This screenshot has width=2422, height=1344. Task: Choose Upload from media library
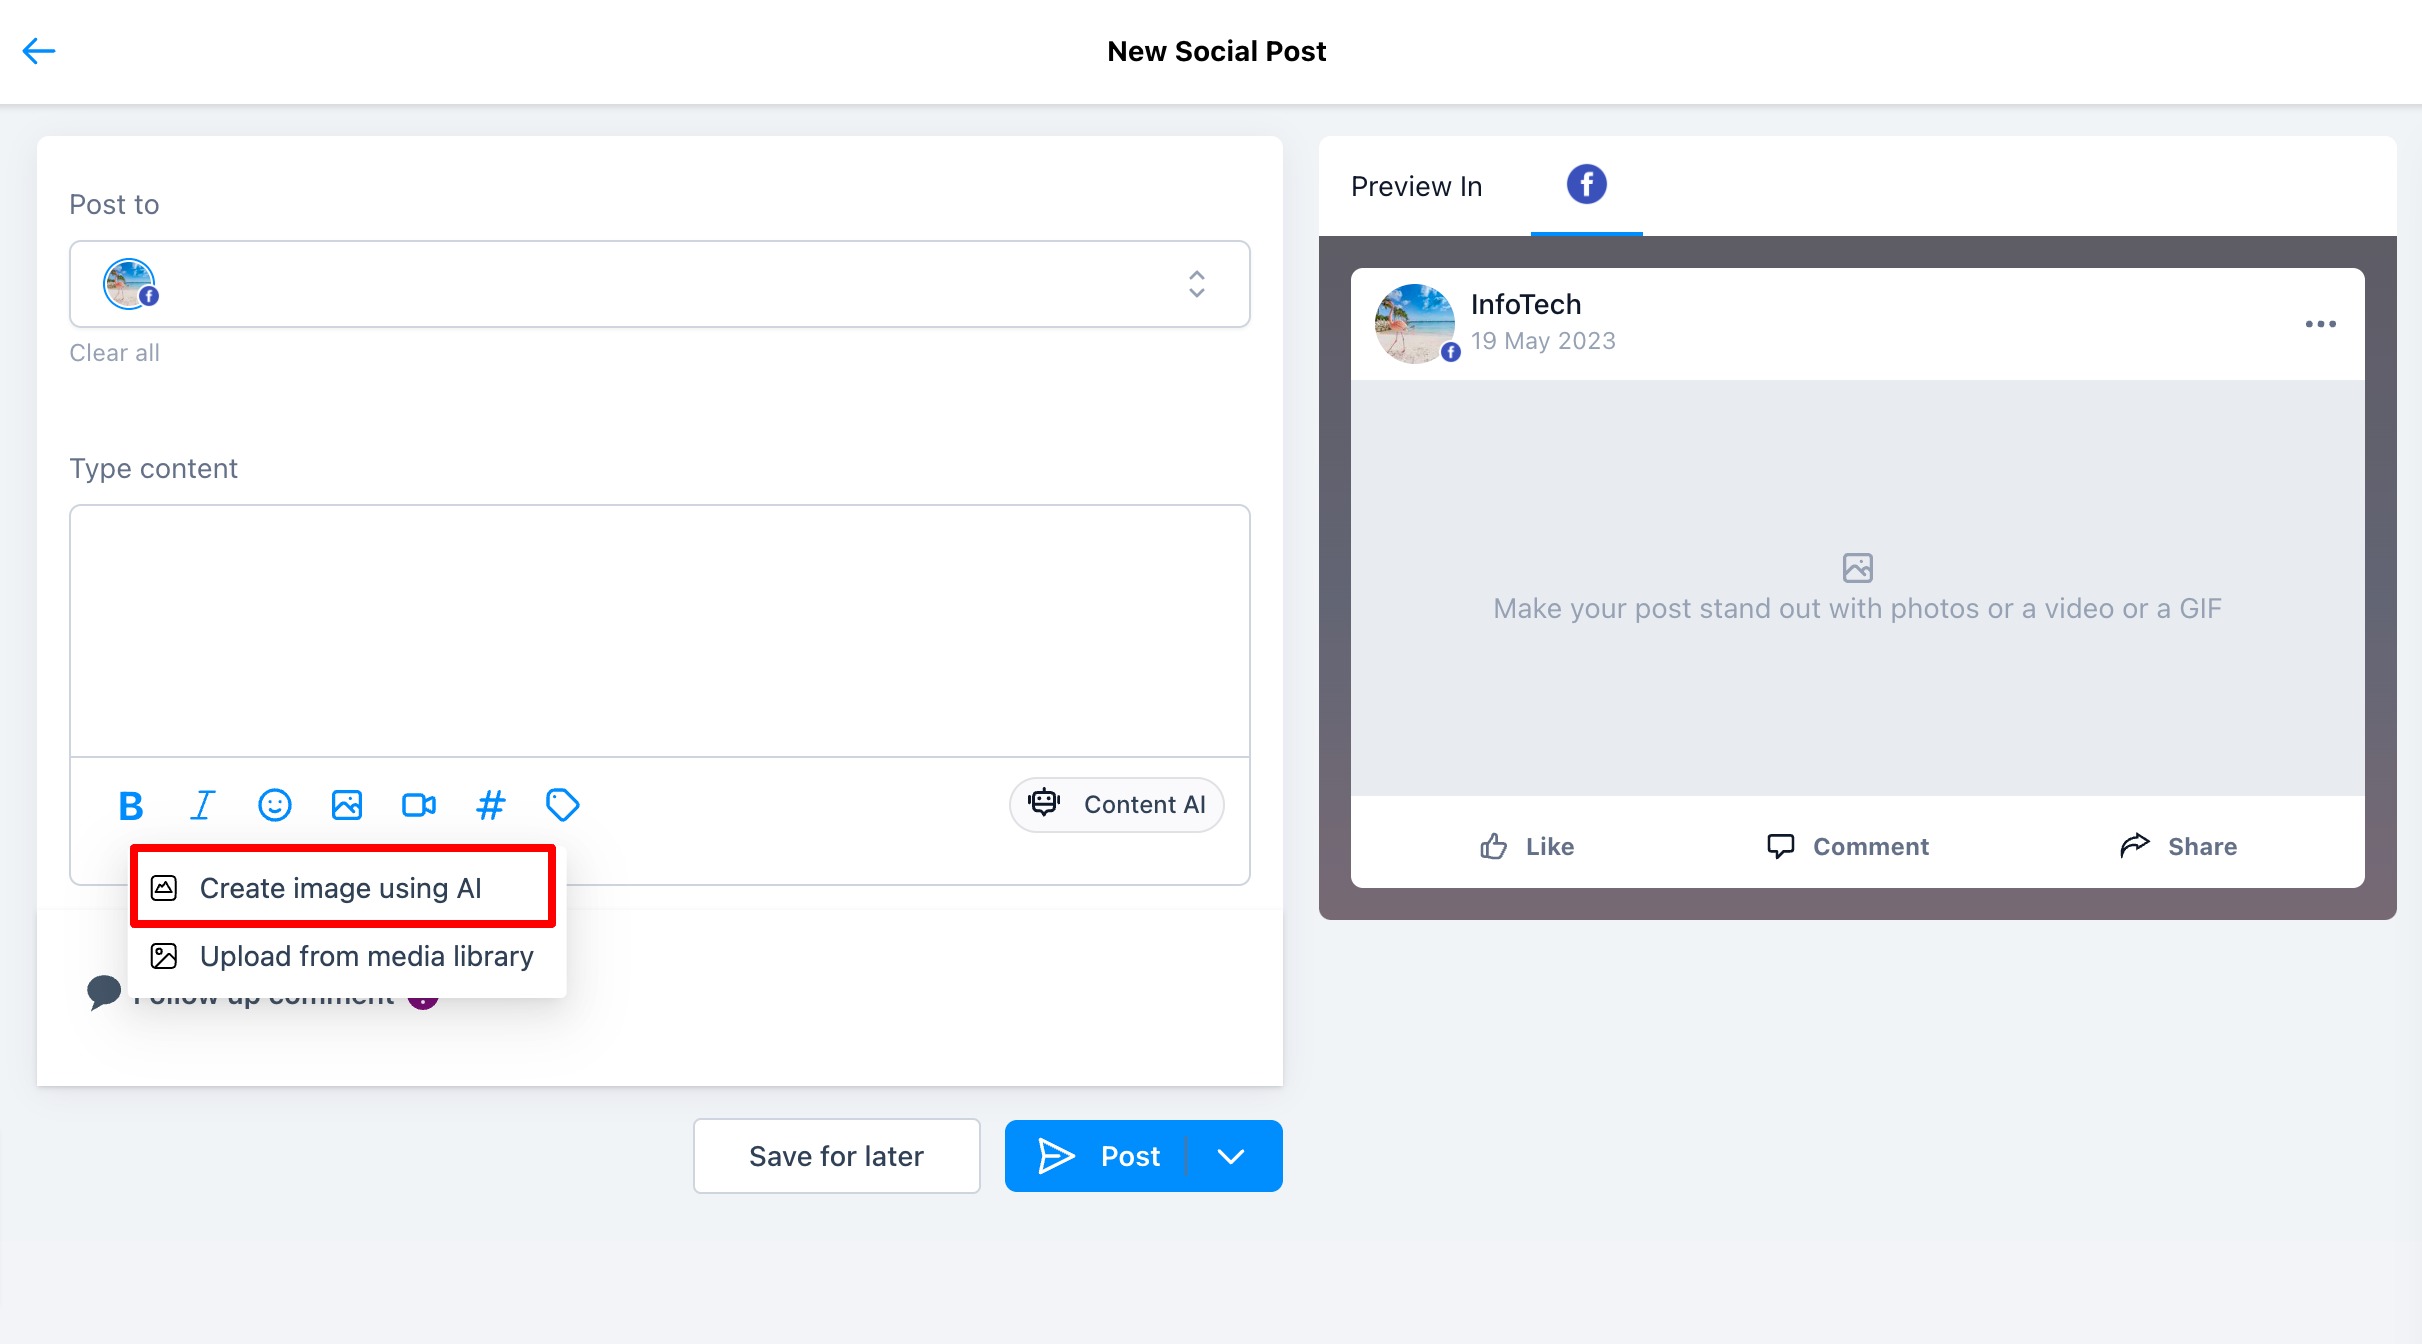366,957
